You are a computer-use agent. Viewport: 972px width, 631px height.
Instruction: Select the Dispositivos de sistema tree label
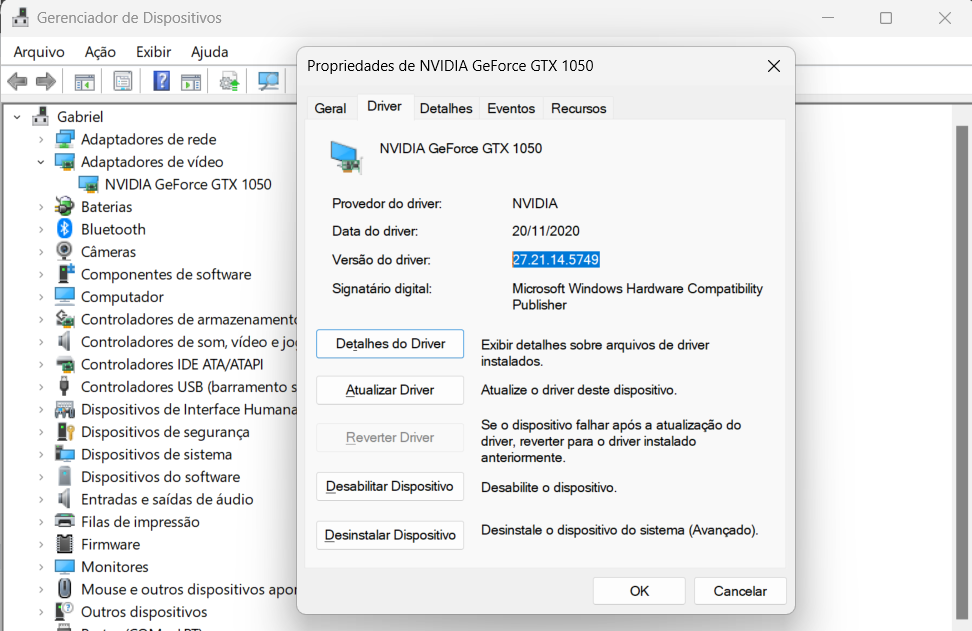(156, 454)
